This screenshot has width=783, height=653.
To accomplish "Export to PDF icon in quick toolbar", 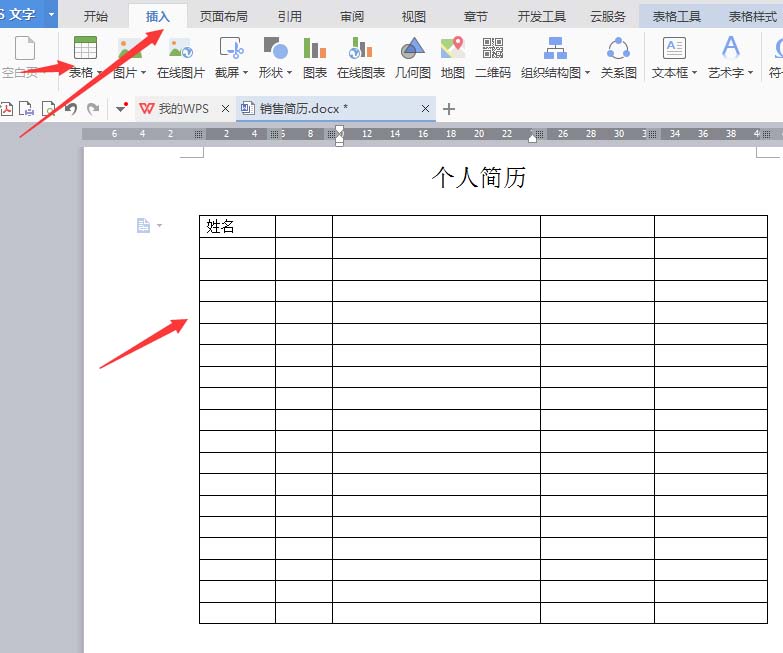I will pos(6,108).
